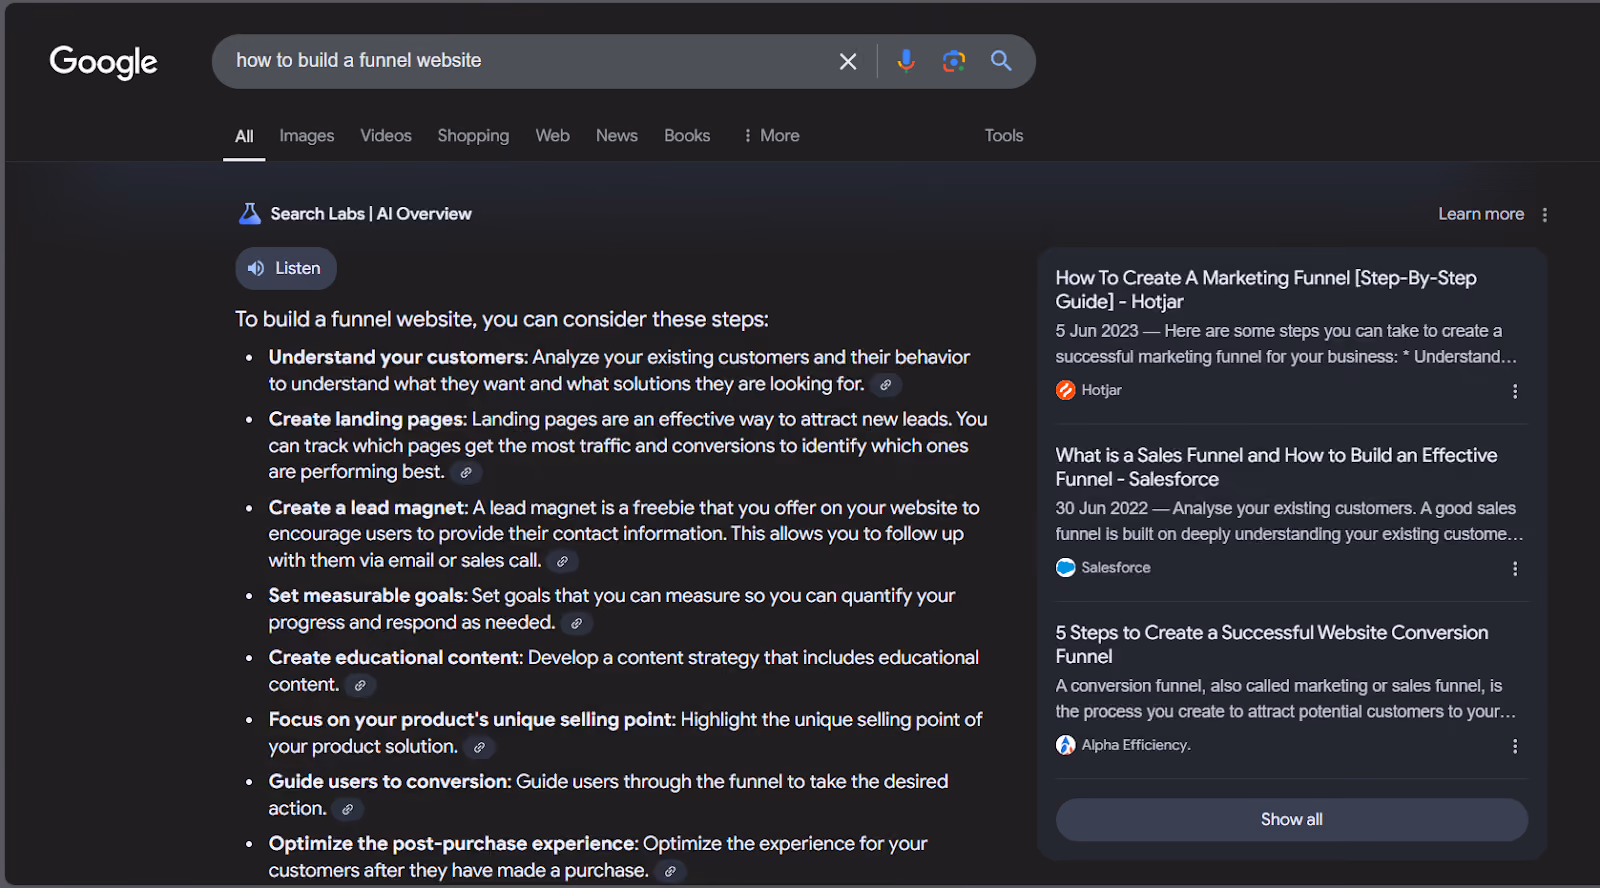Screen dimensions: 1600x888
Task: Open the Tools options
Action: click(1004, 135)
